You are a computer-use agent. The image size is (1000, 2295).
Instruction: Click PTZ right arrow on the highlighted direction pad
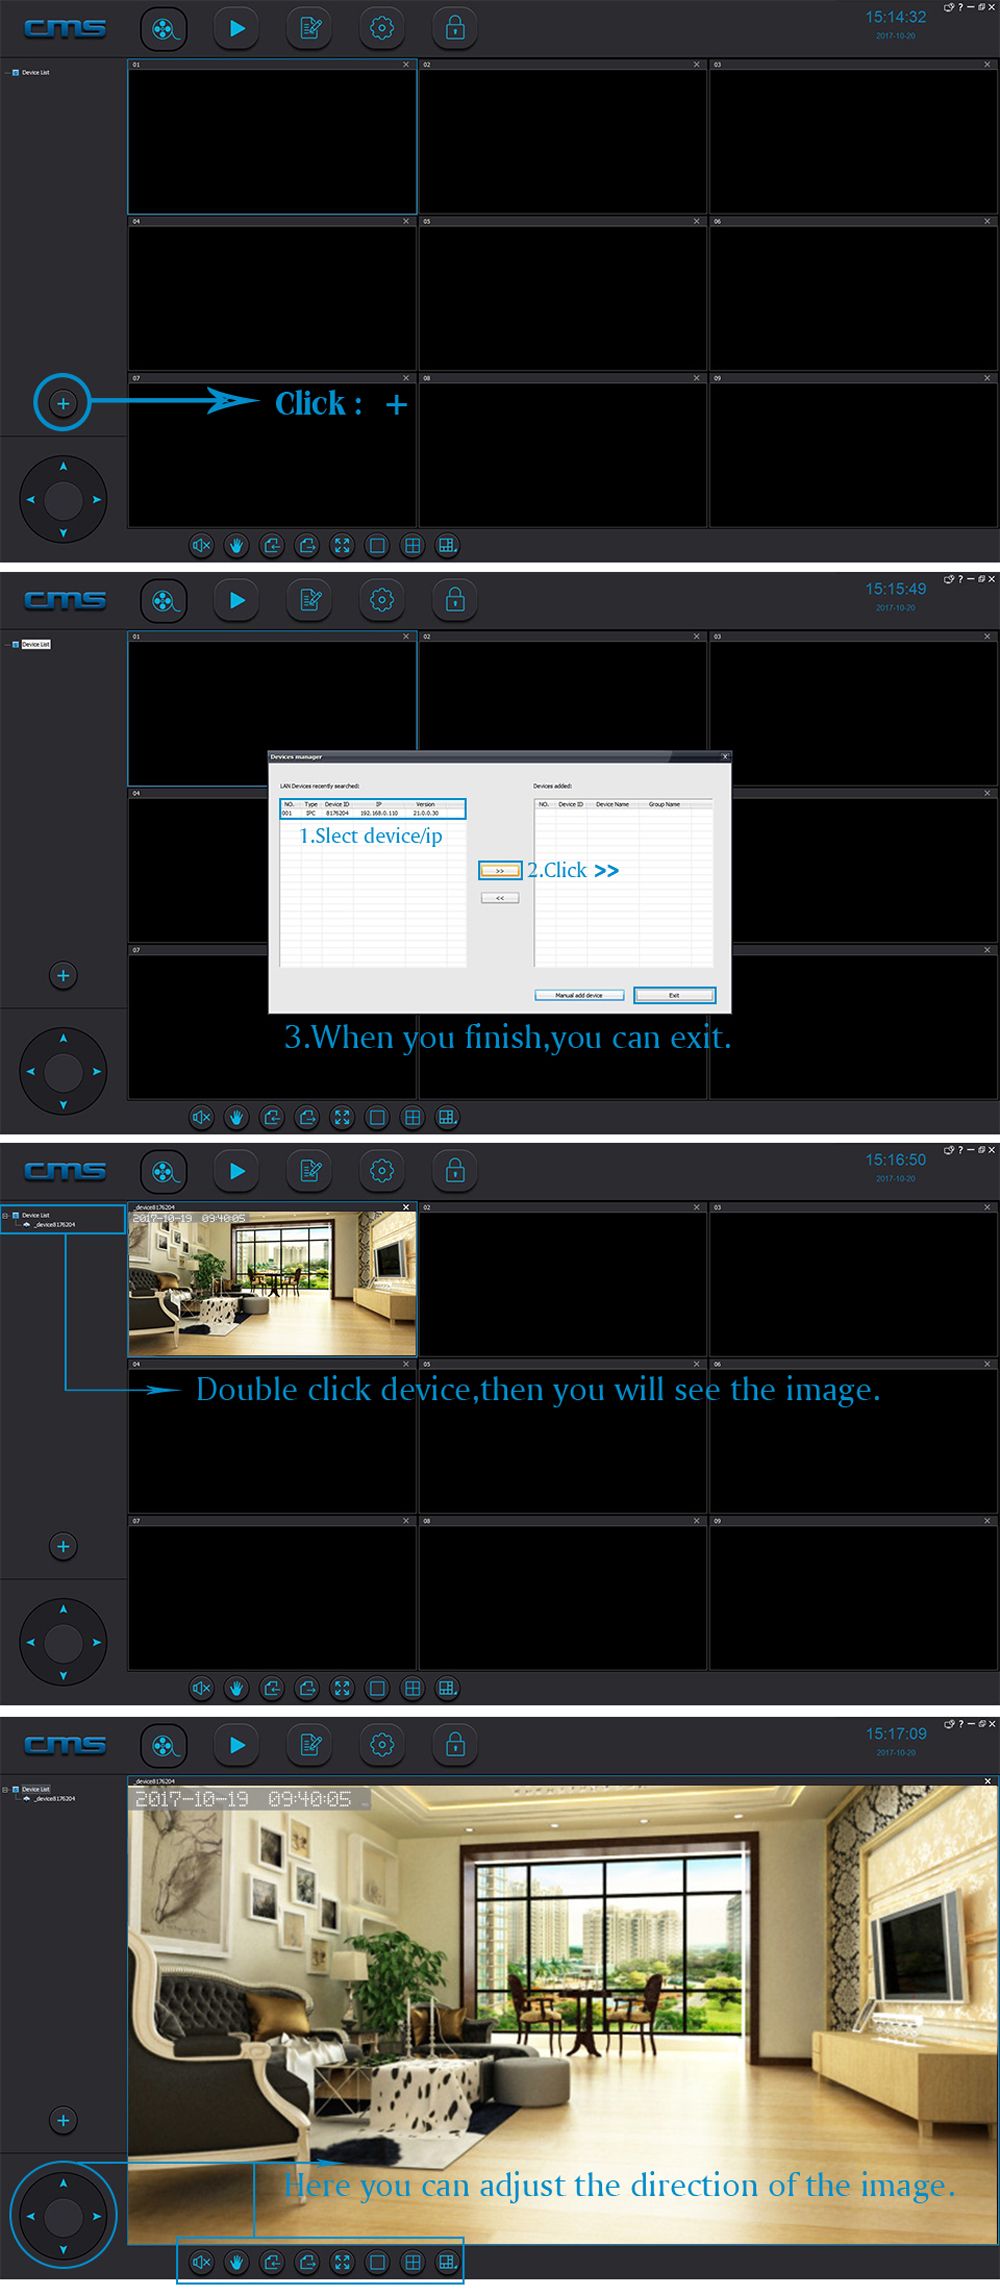tap(97, 2216)
